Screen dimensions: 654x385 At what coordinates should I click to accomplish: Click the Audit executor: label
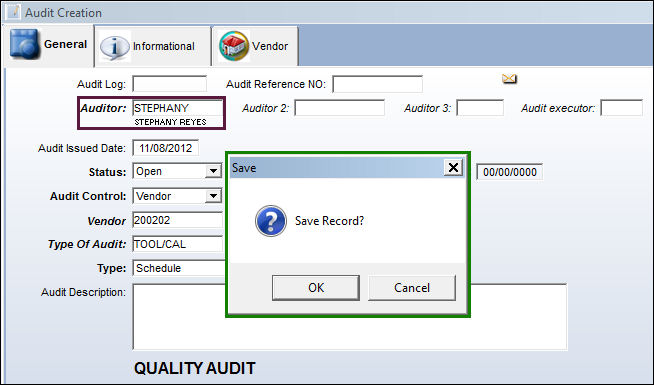point(558,108)
